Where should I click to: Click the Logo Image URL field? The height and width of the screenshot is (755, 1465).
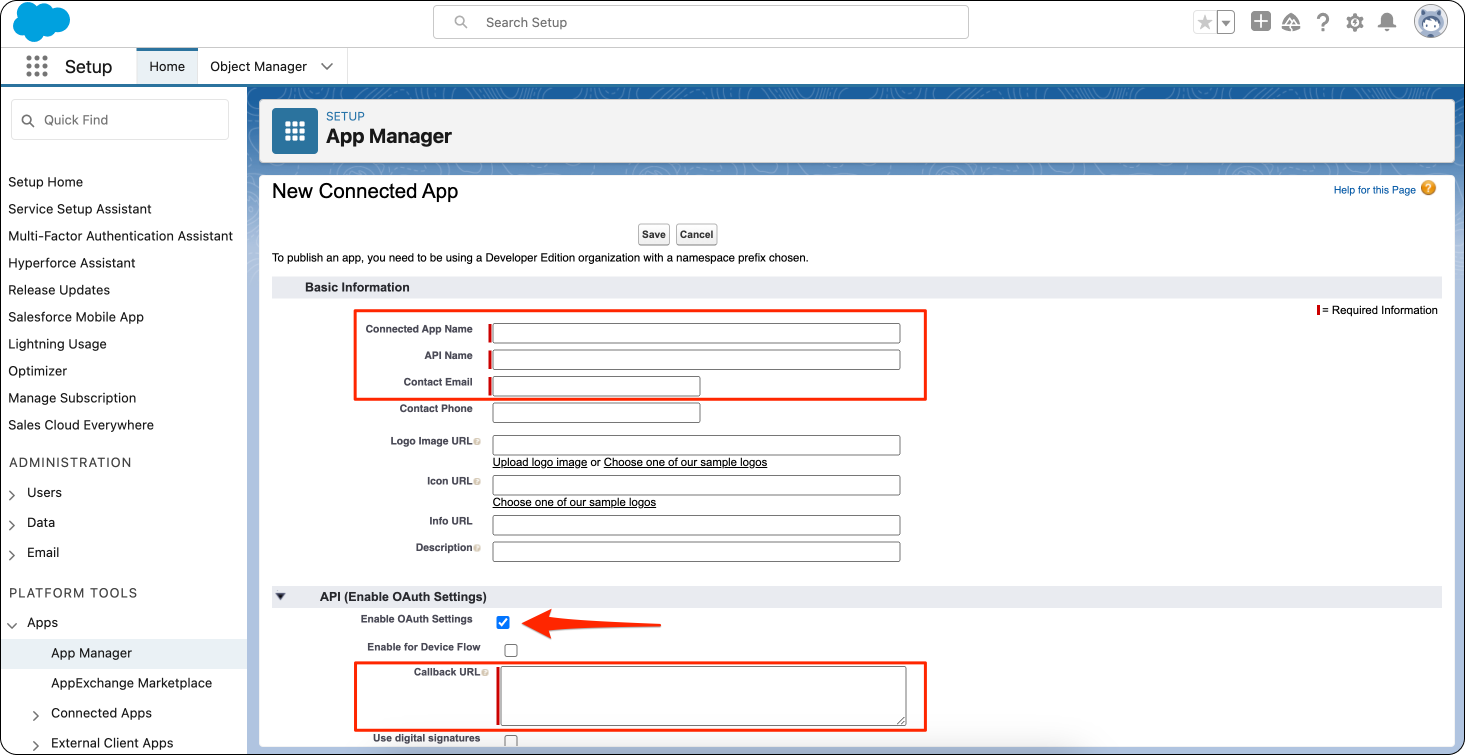coord(696,445)
